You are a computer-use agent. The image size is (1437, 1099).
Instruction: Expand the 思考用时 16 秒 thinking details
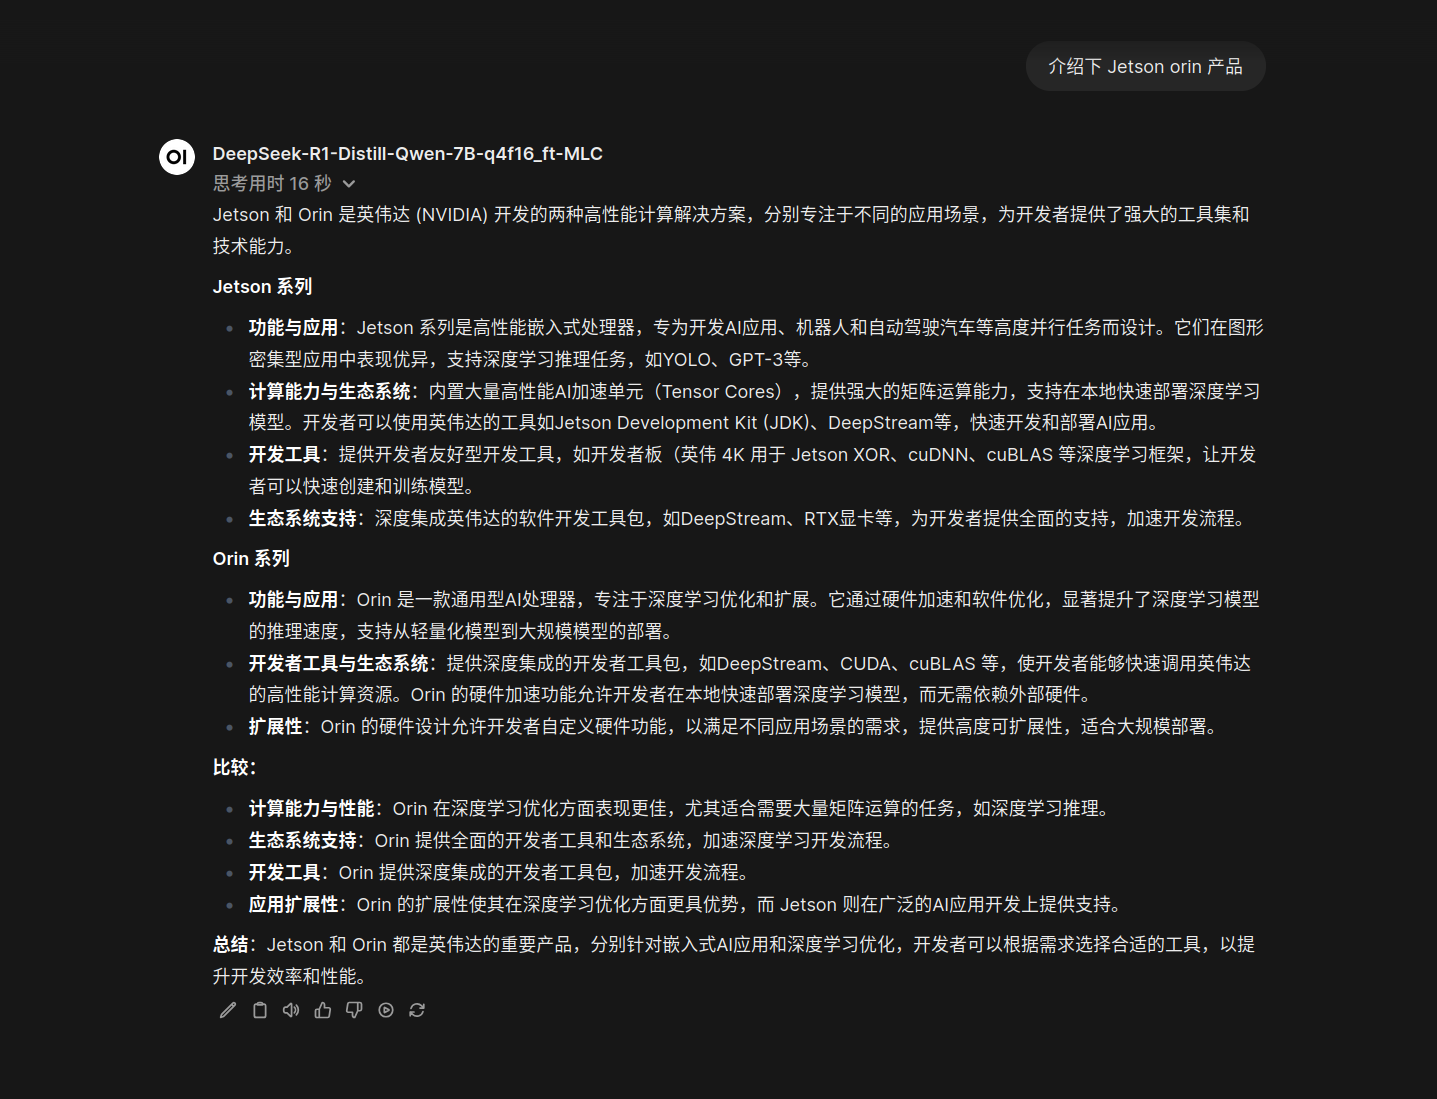pos(284,183)
